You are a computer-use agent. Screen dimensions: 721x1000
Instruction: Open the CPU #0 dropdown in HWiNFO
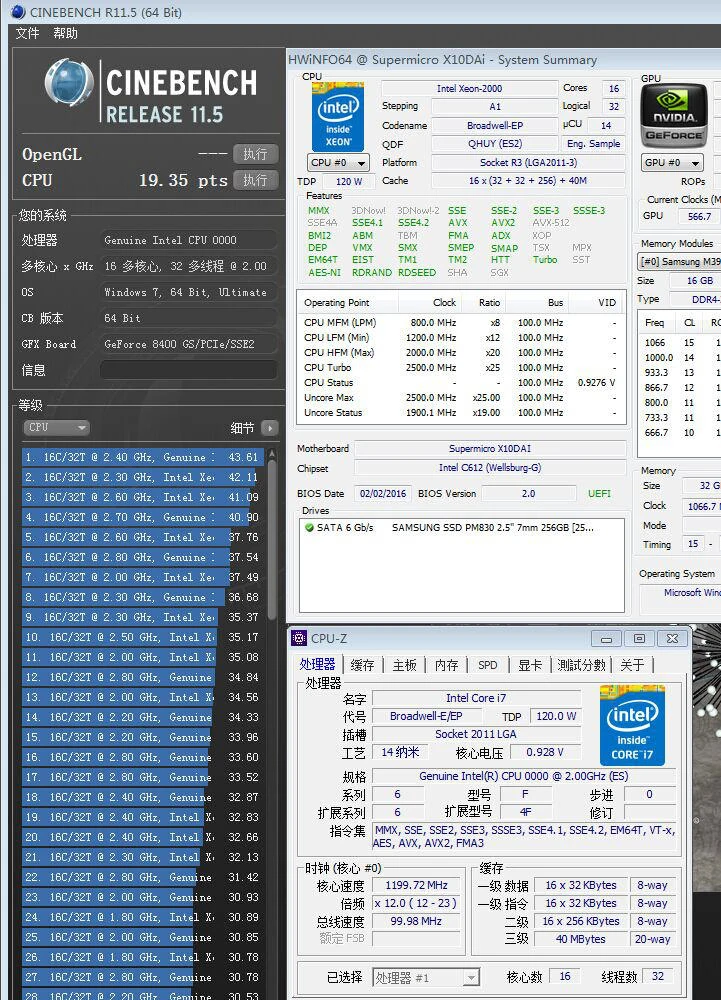pos(338,163)
